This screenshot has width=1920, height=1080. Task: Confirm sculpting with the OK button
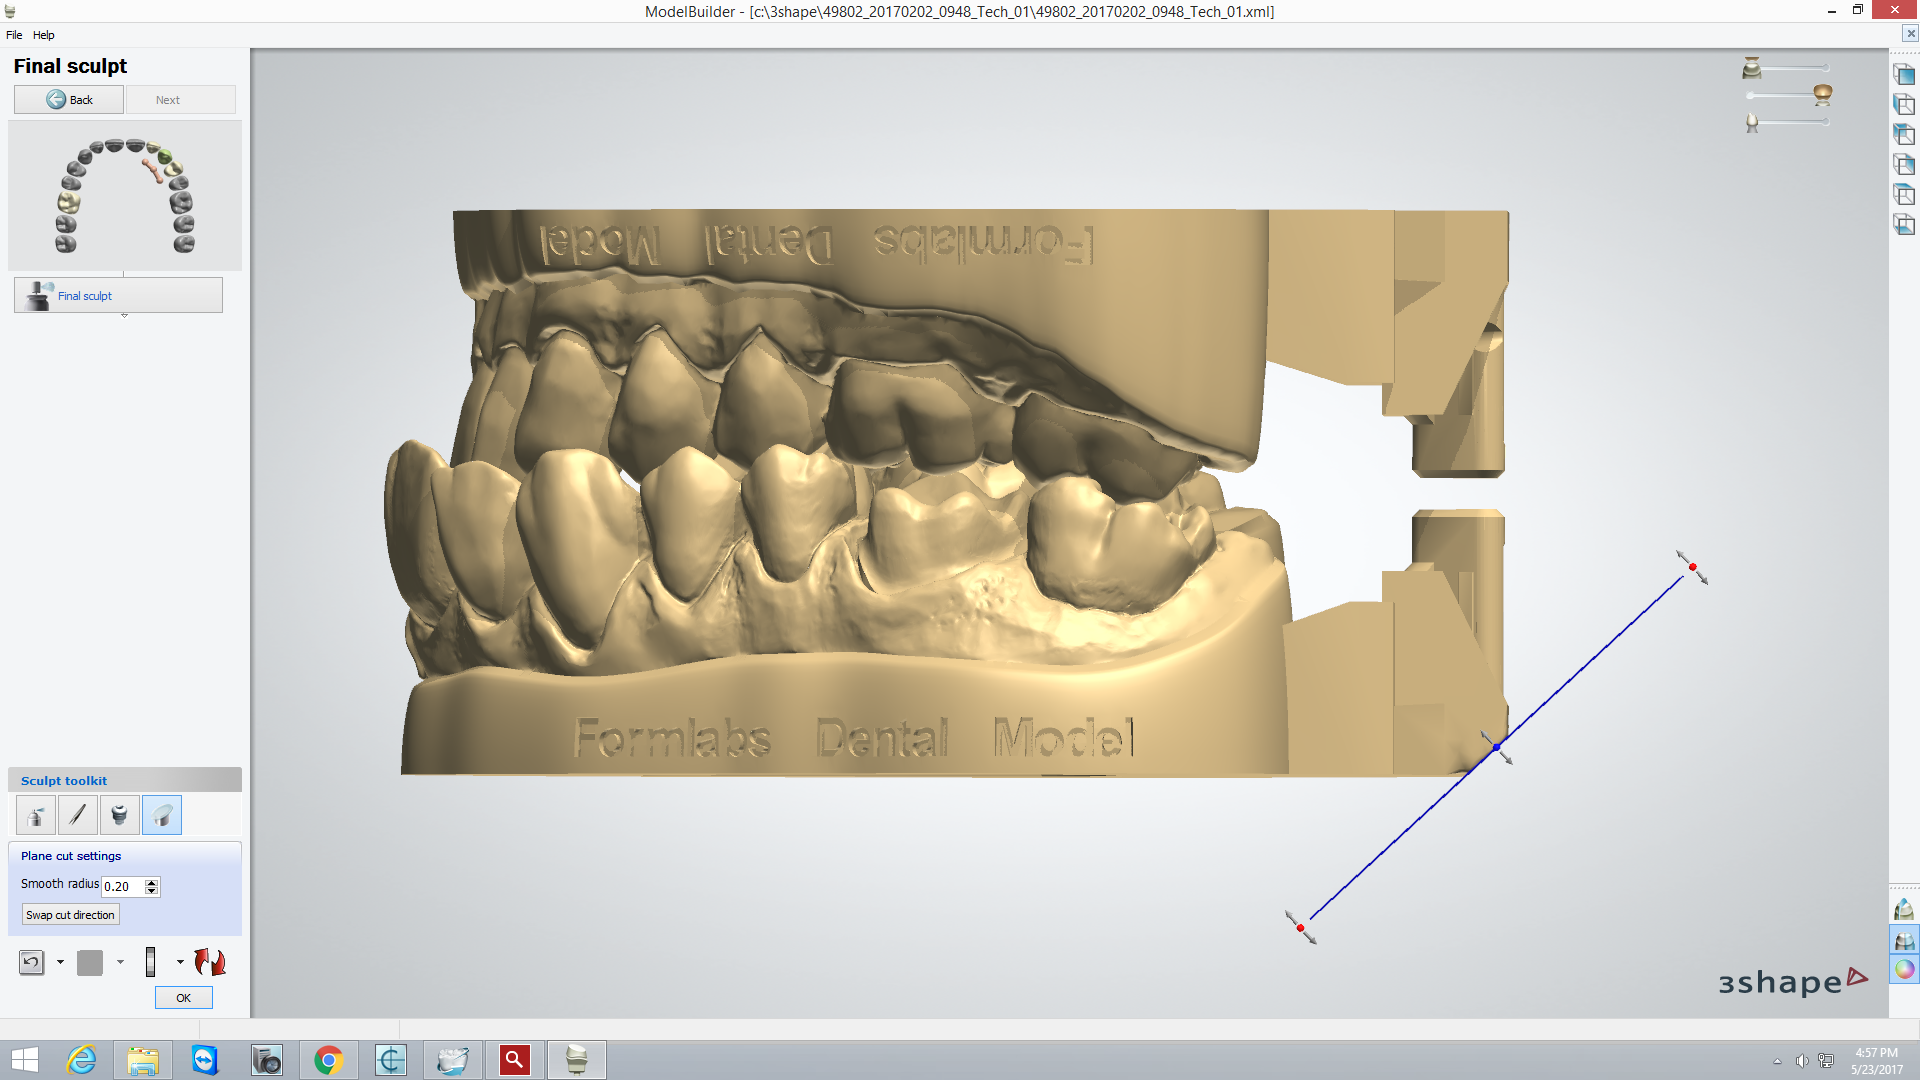(x=183, y=997)
